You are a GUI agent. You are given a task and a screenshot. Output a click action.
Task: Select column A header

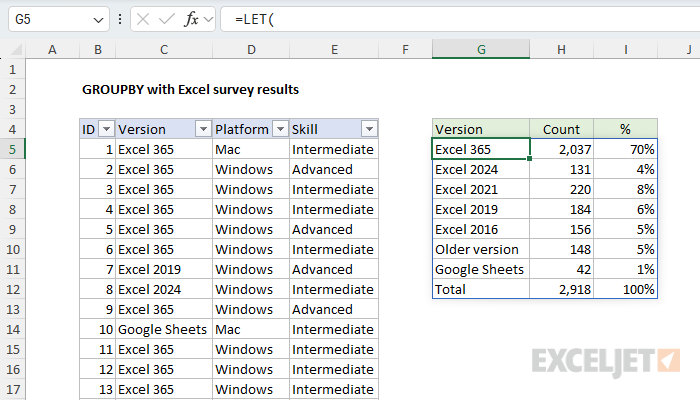click(52, 50)
